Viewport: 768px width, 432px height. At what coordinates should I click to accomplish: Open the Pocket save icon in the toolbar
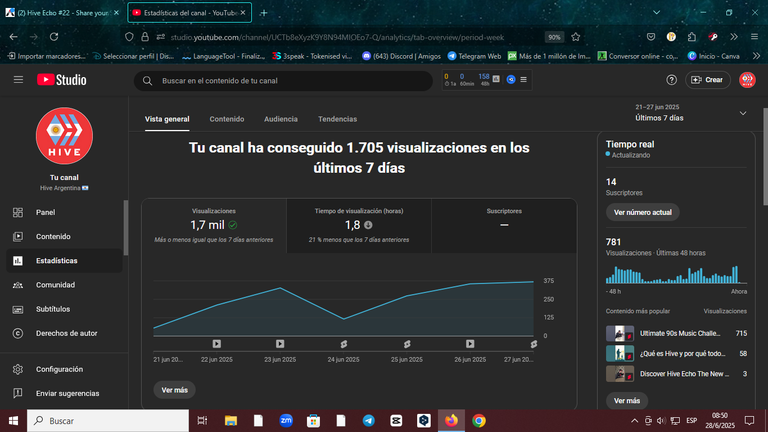click(650, 37)
